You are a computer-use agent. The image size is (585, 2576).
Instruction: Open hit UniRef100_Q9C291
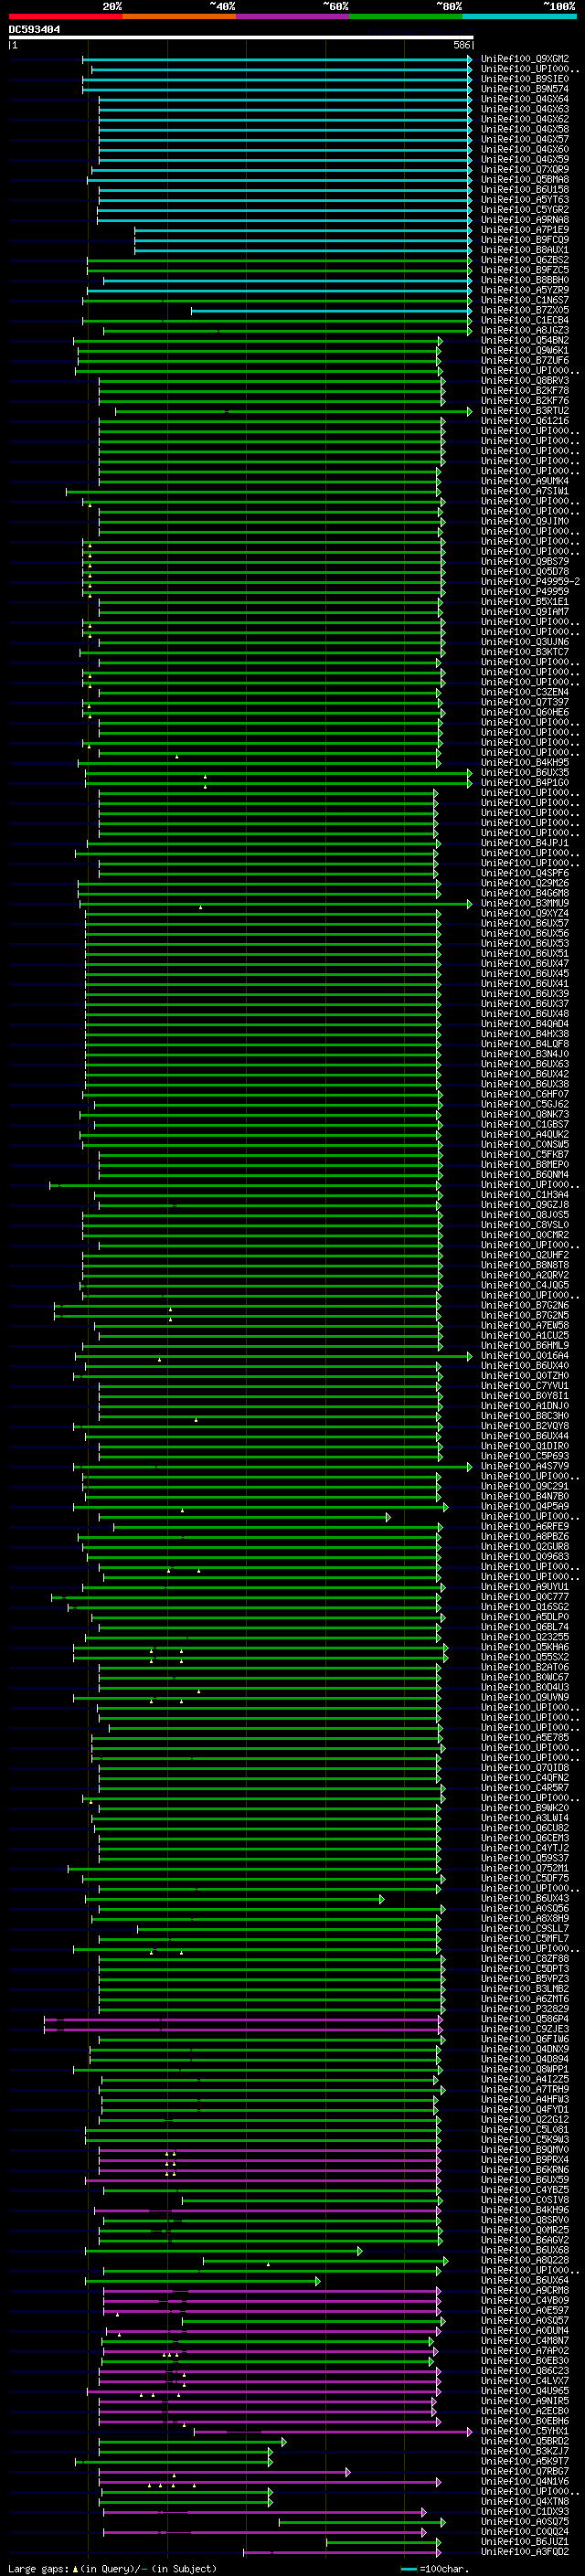pos(525,1486)
